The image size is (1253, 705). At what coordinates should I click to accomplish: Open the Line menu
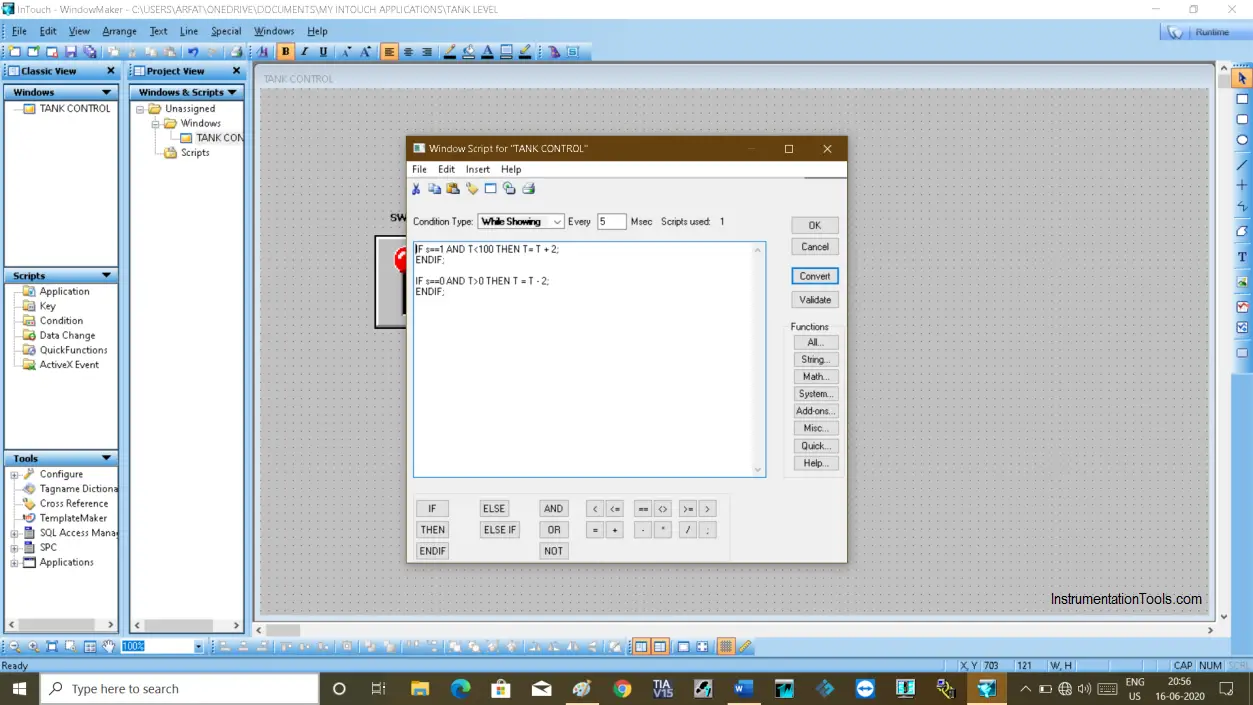[x=189, y=31]
